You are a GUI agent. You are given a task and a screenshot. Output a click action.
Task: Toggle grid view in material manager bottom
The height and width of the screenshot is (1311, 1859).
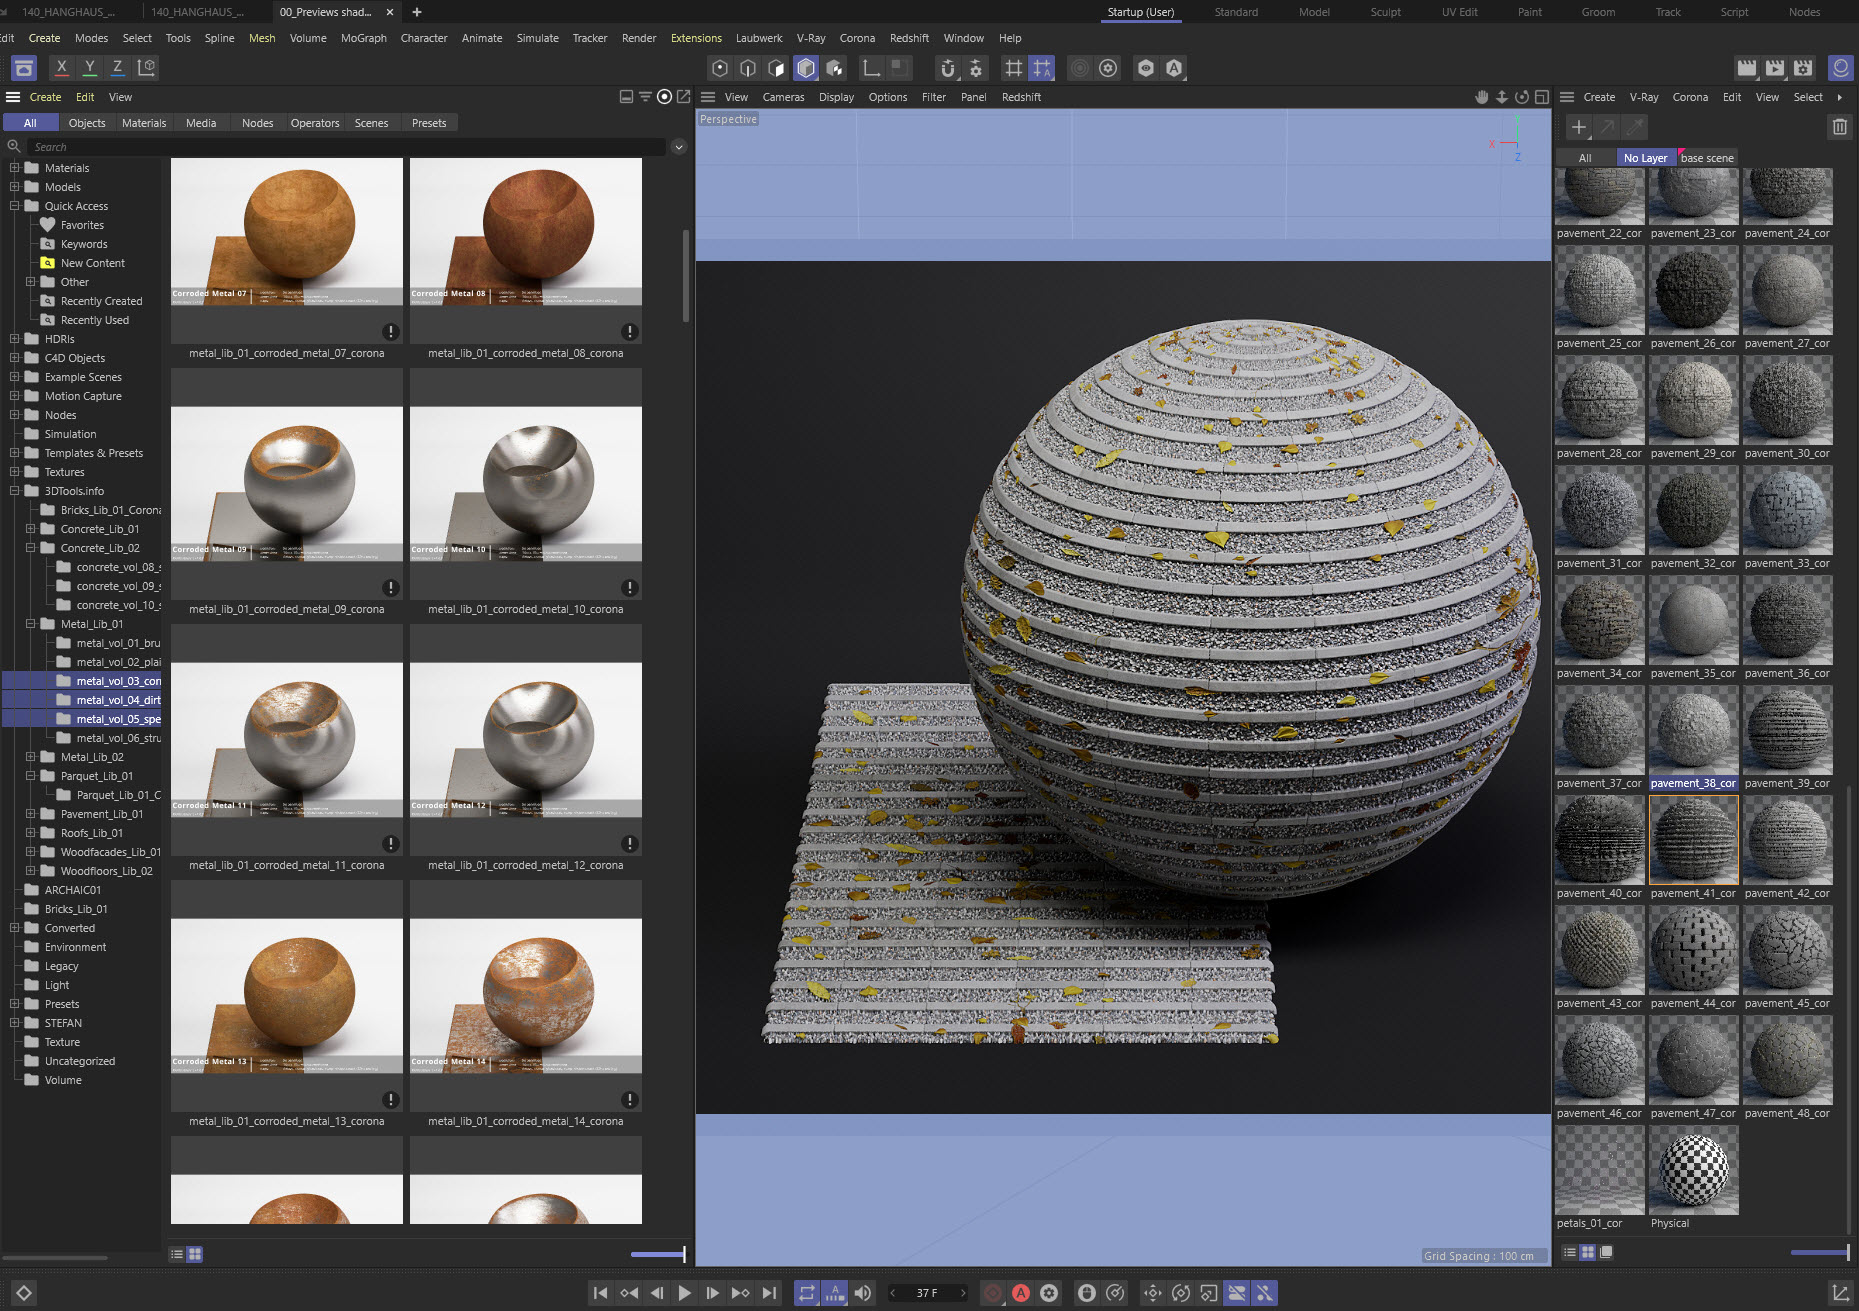tap(1588, 1252)
